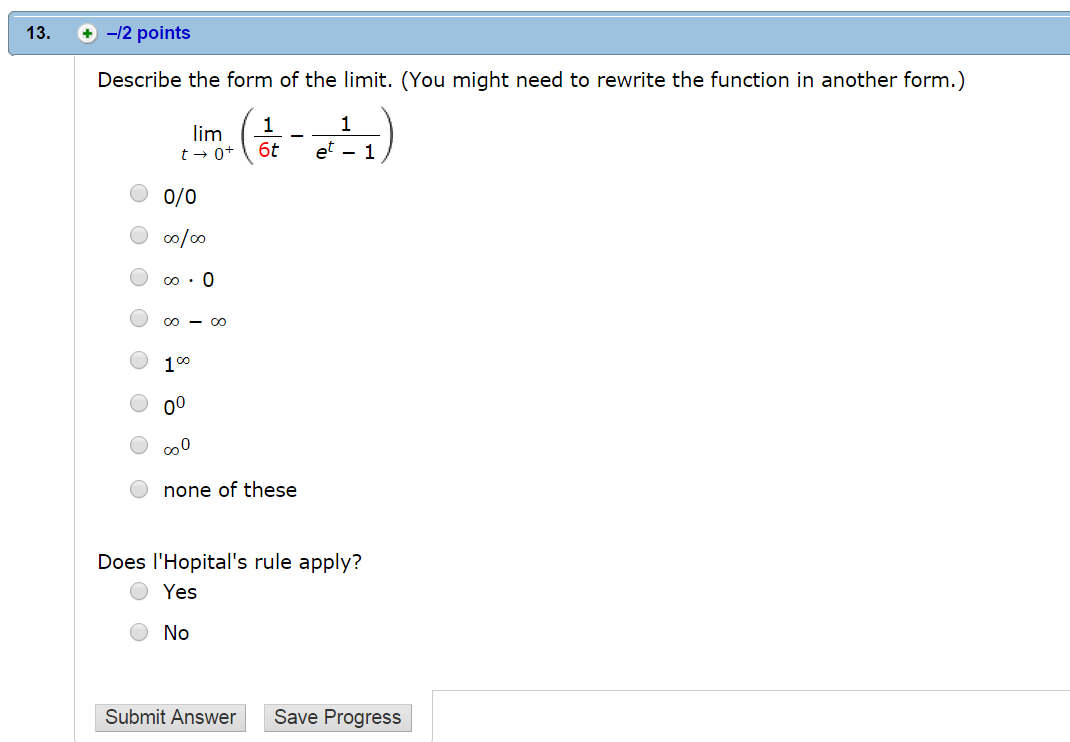Viewport: 1070px width, 742px height.
Task: Click the green plus icon beside the points
Action: (x=87, y=33)
